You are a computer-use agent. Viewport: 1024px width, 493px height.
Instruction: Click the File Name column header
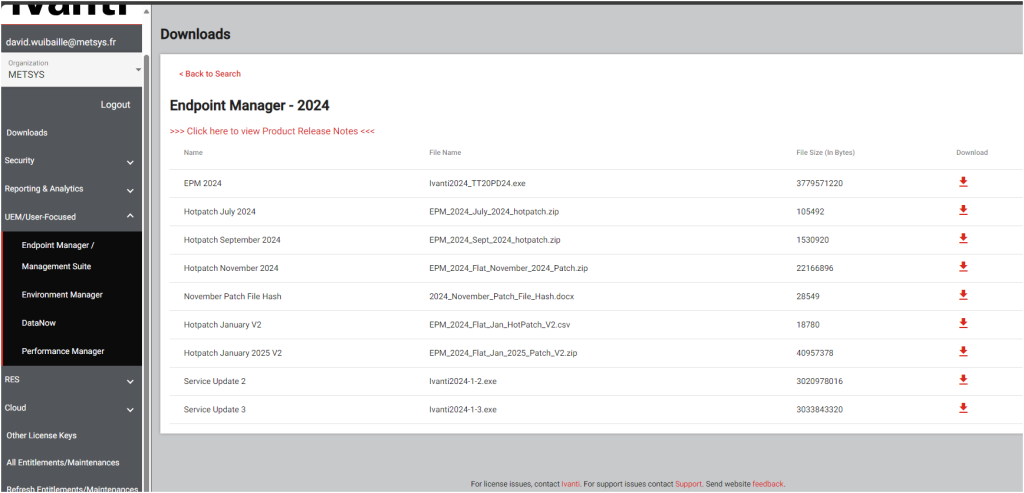445,153
